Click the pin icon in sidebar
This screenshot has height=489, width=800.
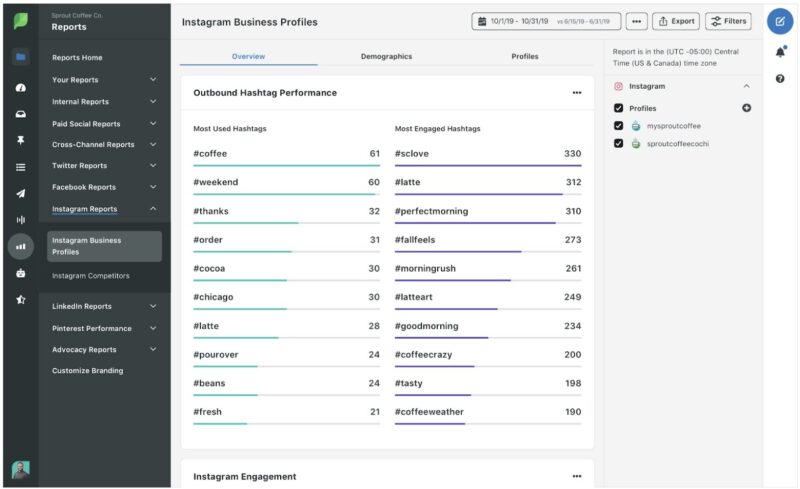click(21, 140)
